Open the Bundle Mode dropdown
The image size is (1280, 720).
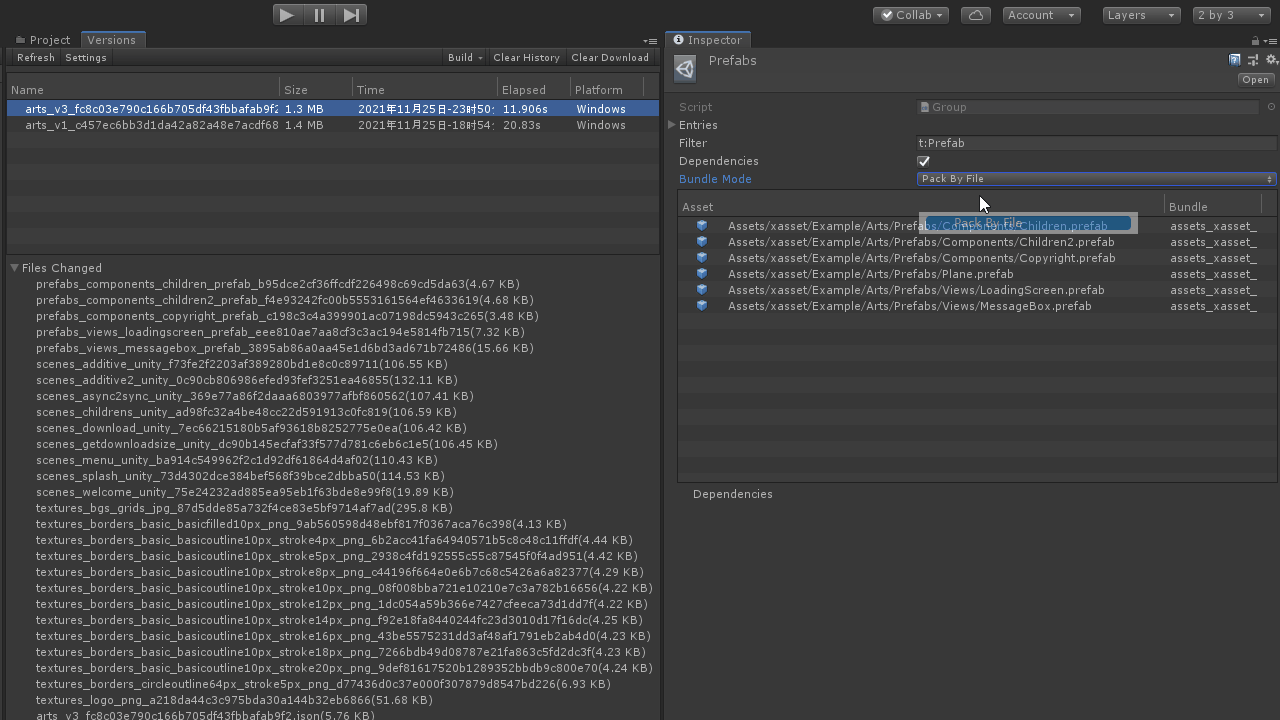pos(1096,179)
